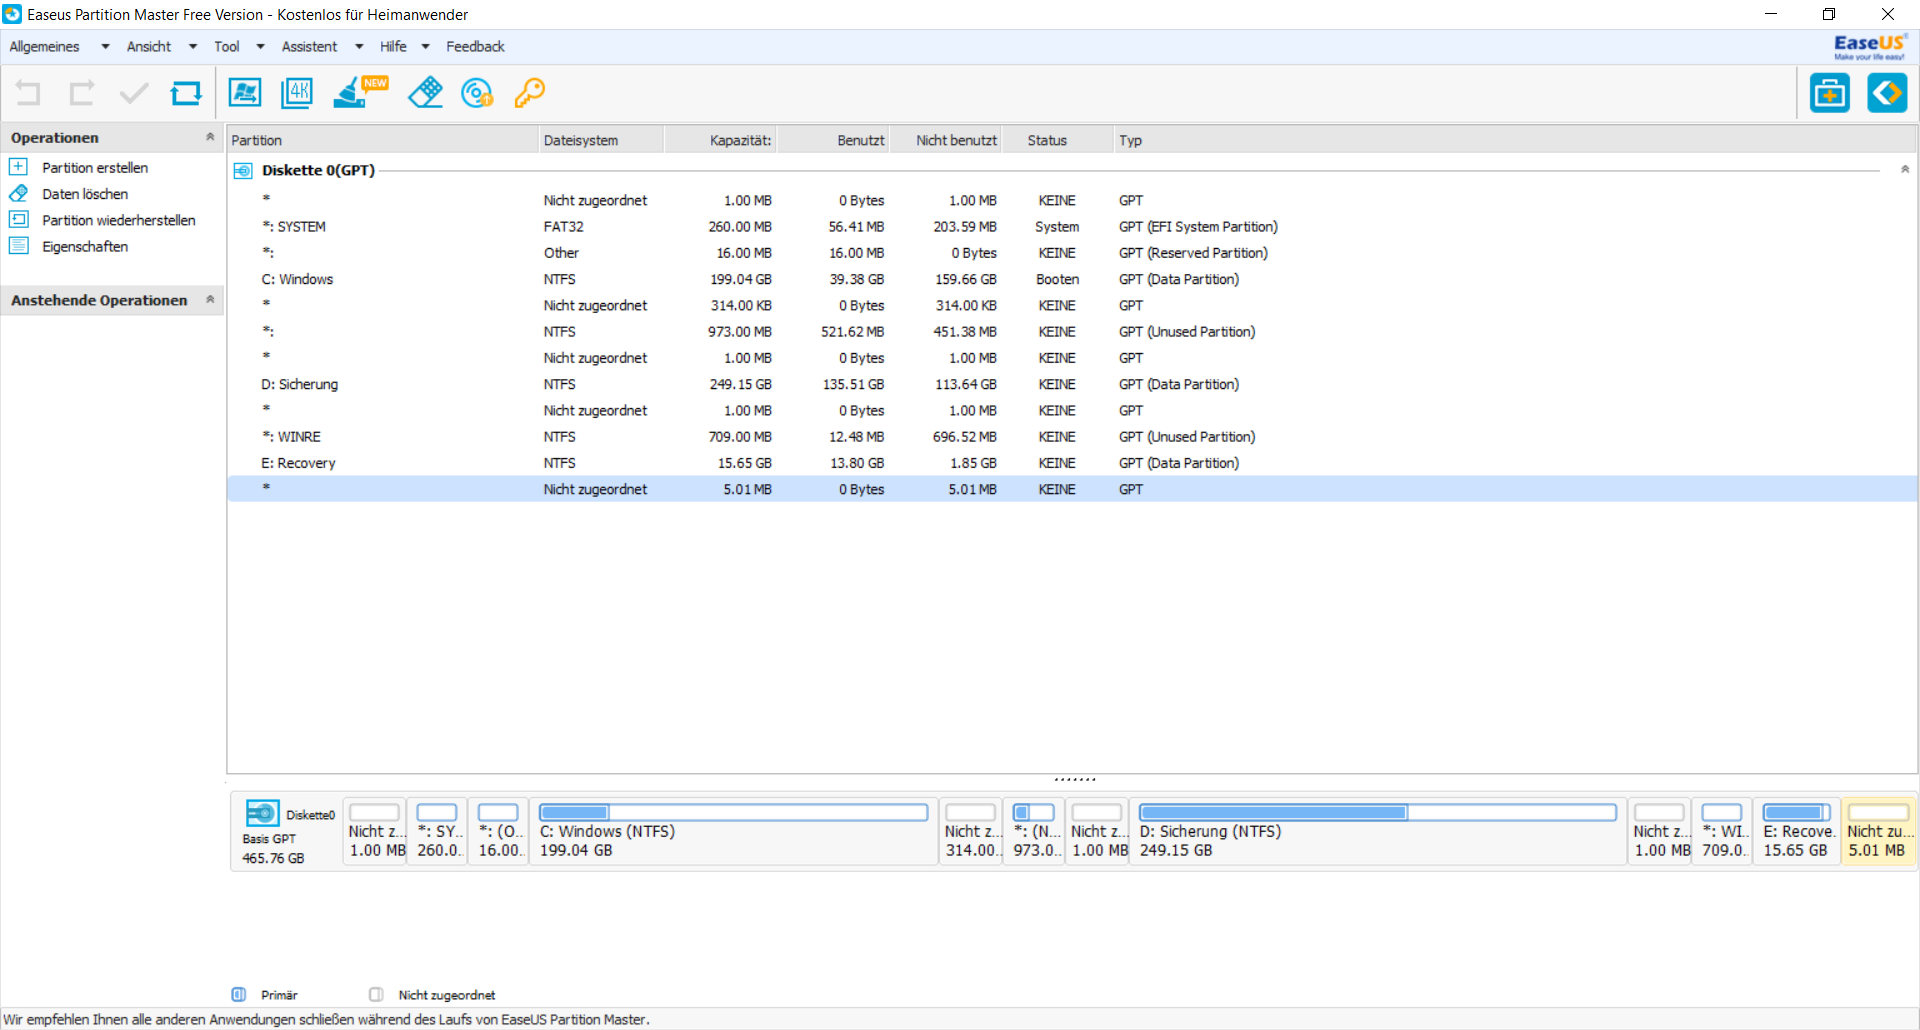
Task: Create a WinPE bootable disc
Action: pyautogui.click(x=477, y=93)
